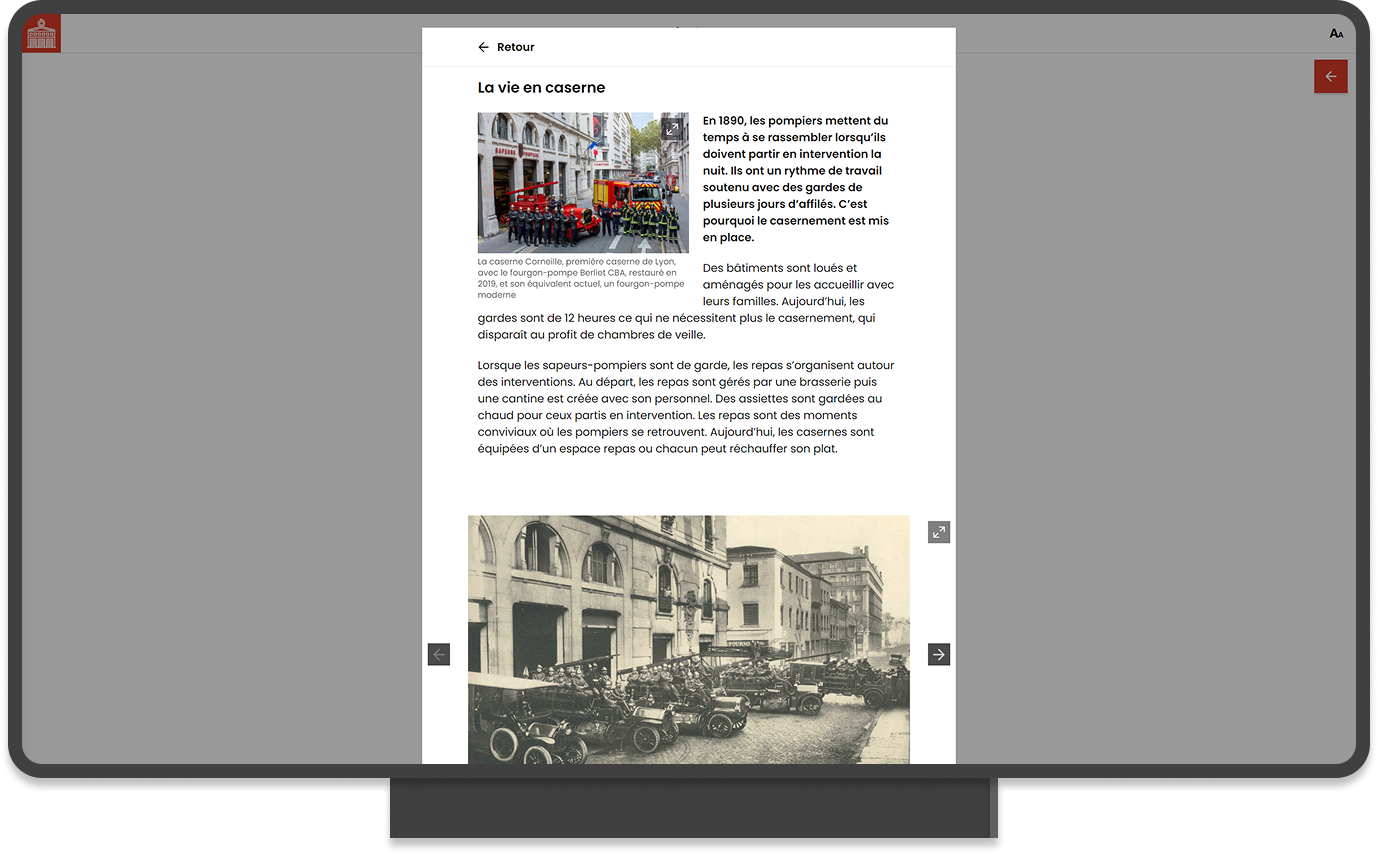
Task: Go to the previous carousel slide
Action: tap(439, 654)
